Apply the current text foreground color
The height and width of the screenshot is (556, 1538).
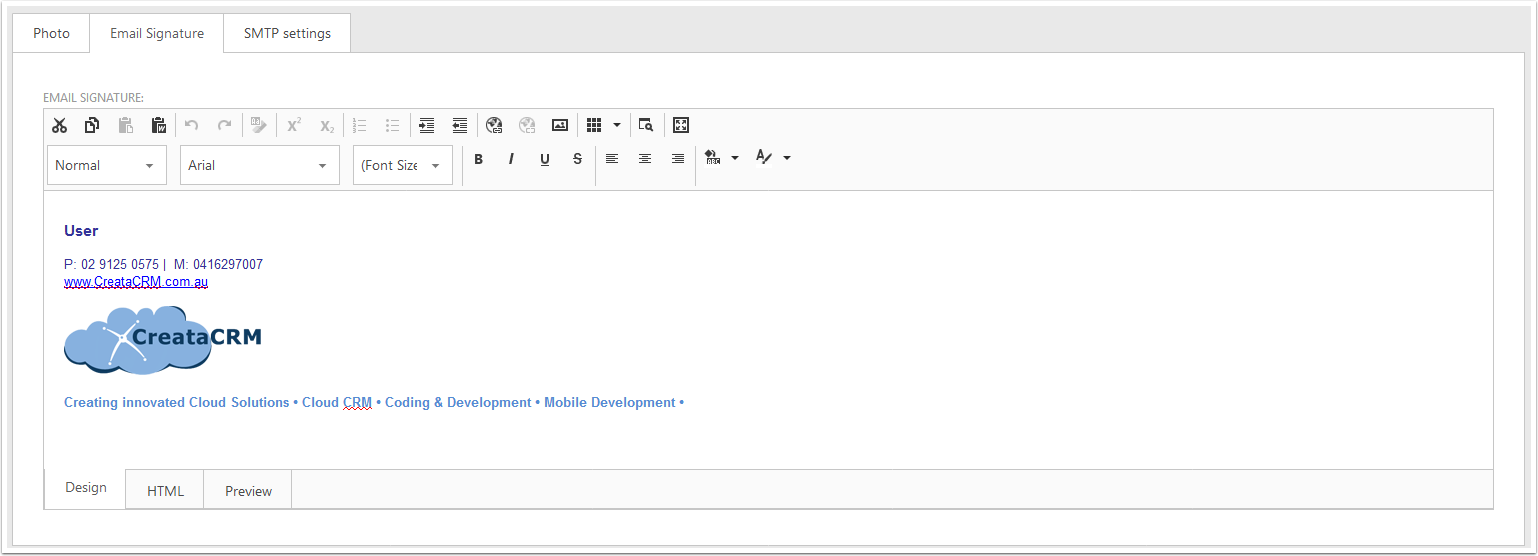click(x=764, y=158)
